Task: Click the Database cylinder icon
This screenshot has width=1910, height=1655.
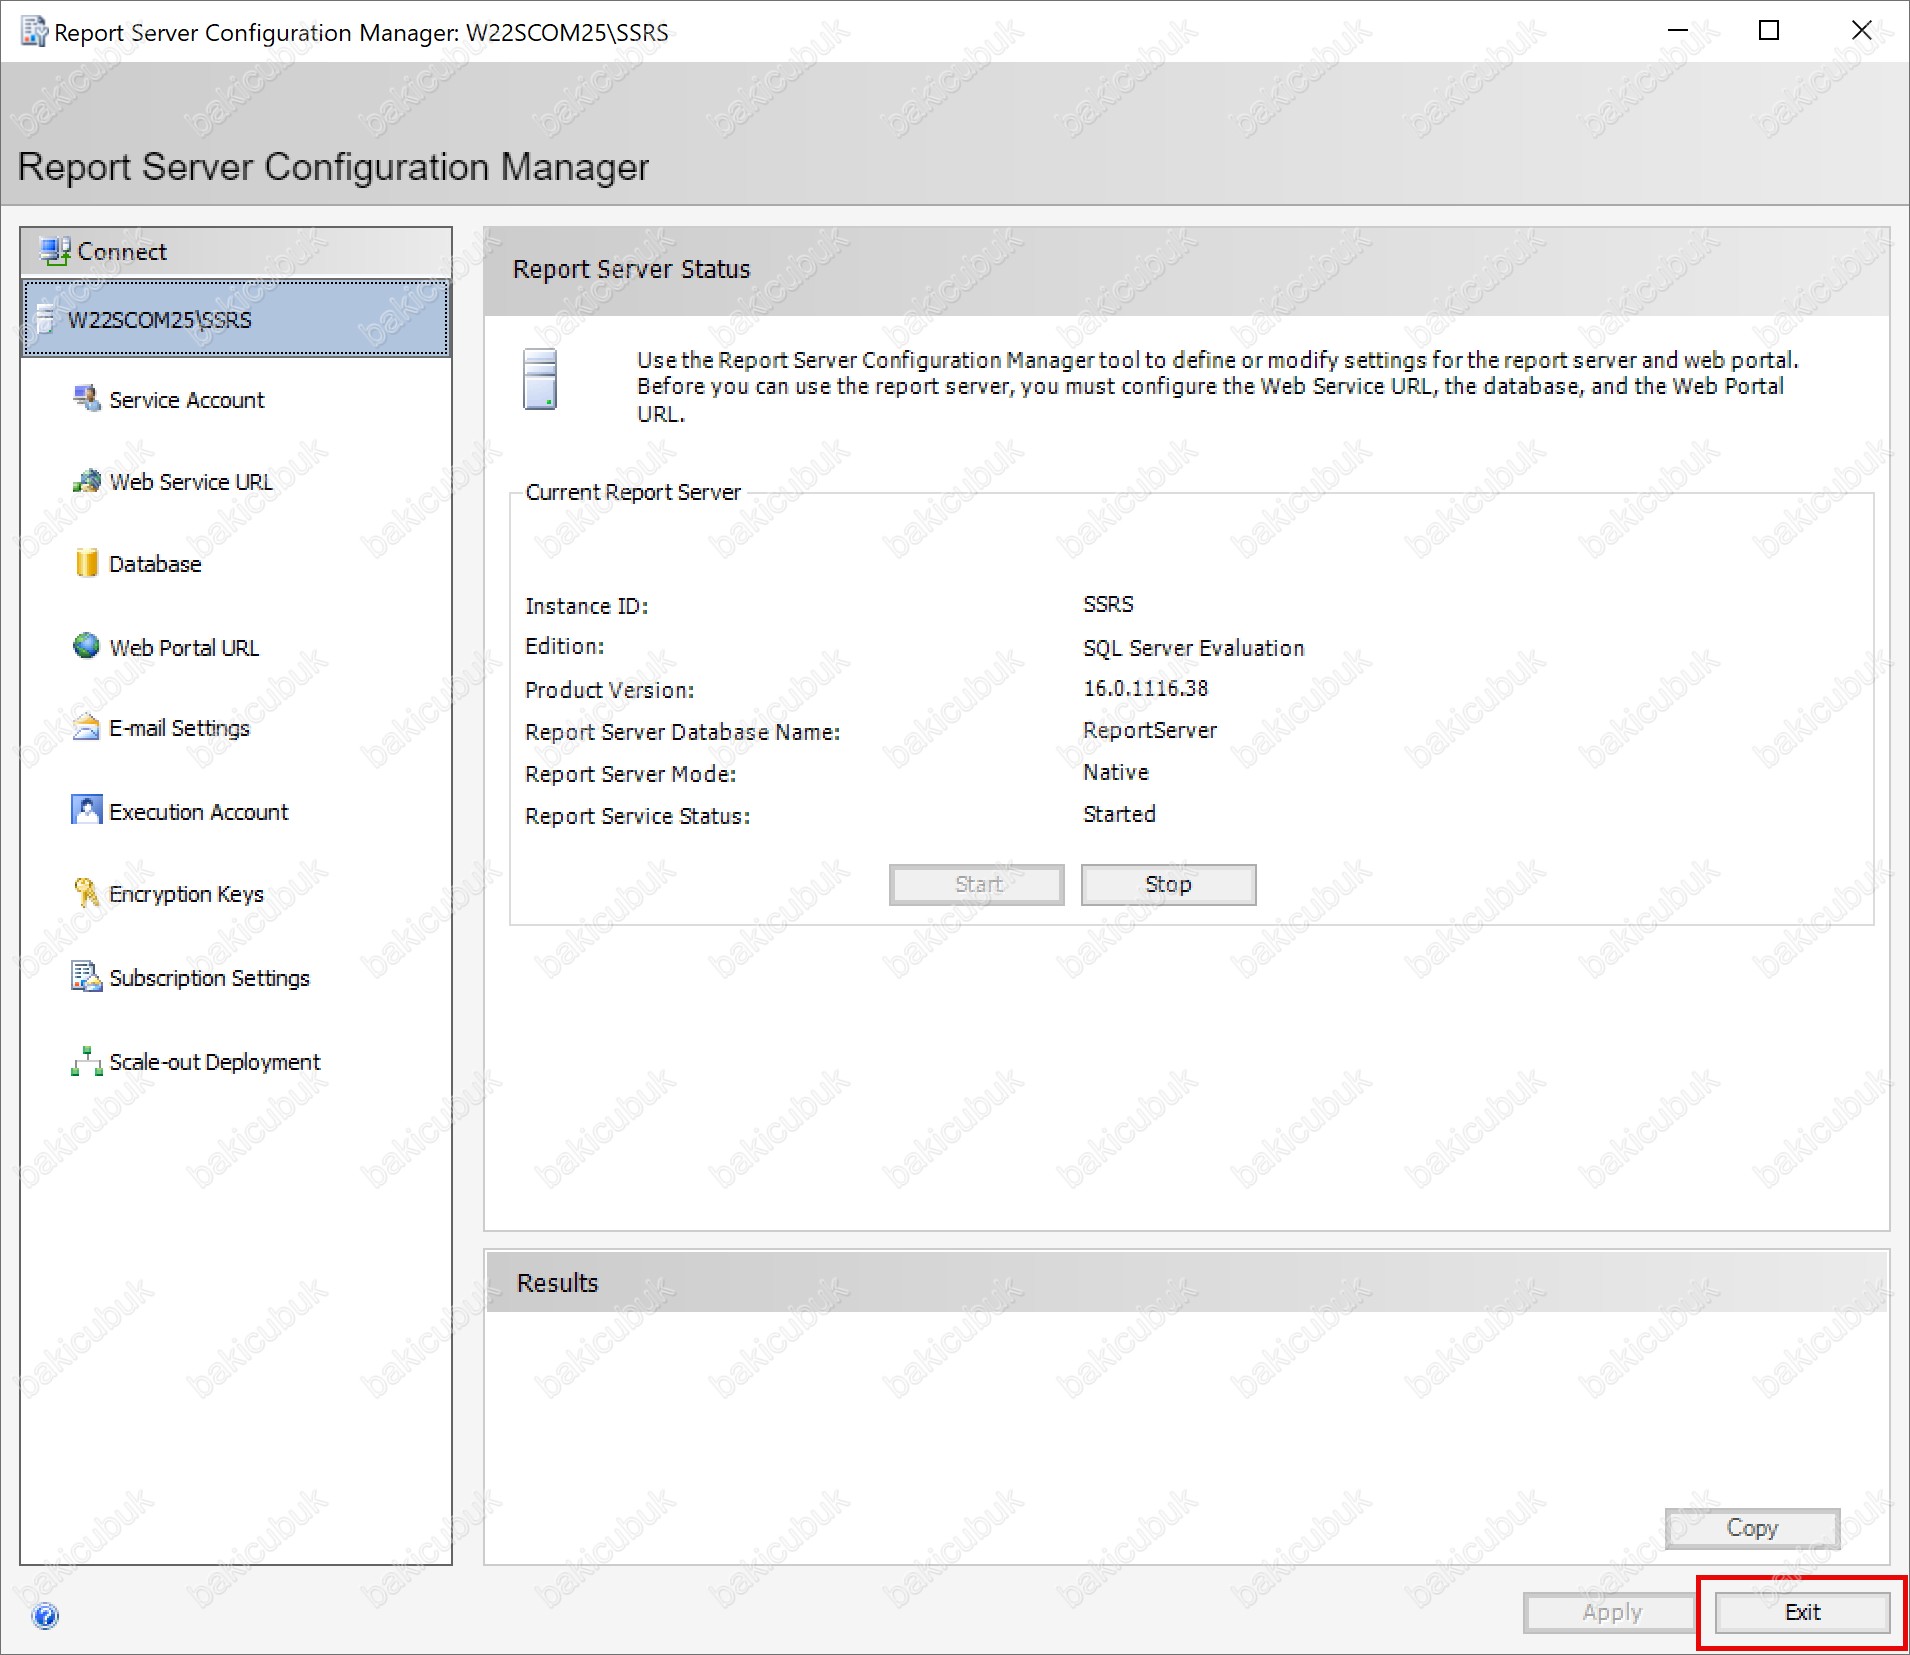Action: pyautogui.click(x=87, y=563)
